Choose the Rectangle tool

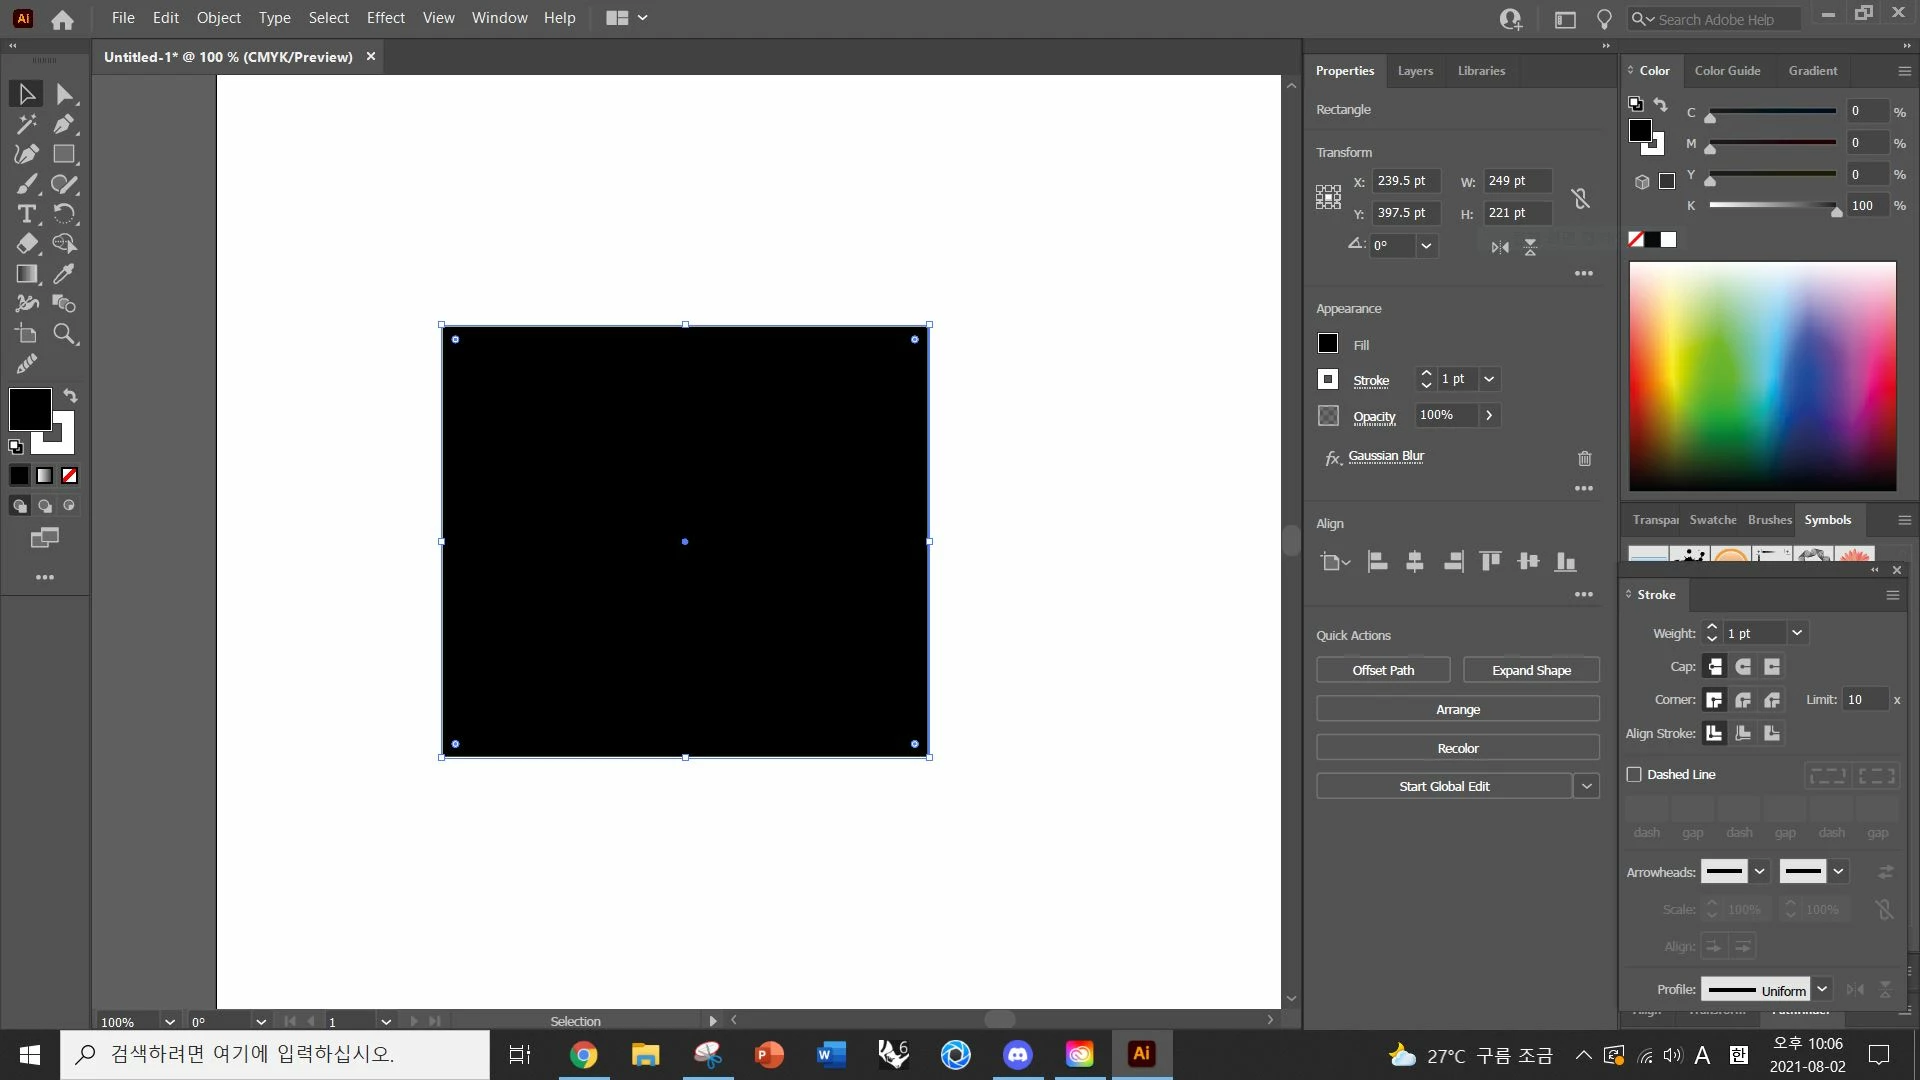(x=65, y=154)
